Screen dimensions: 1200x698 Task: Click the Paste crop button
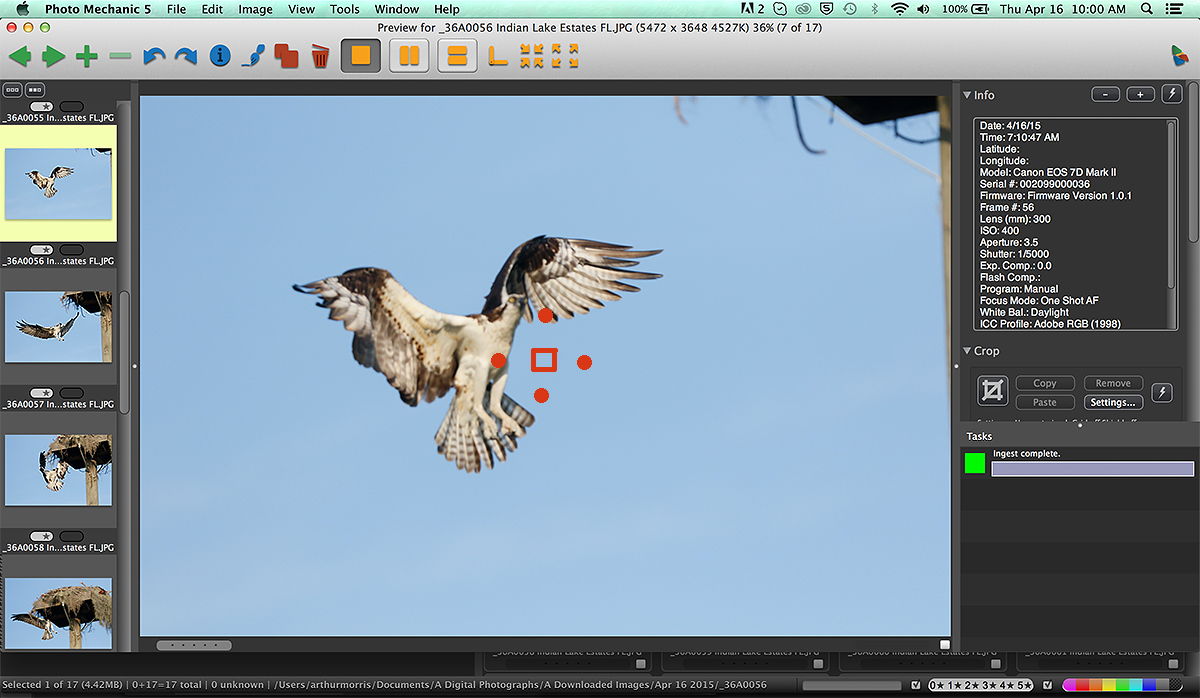pyautogui.click(x=1045, y=402)
